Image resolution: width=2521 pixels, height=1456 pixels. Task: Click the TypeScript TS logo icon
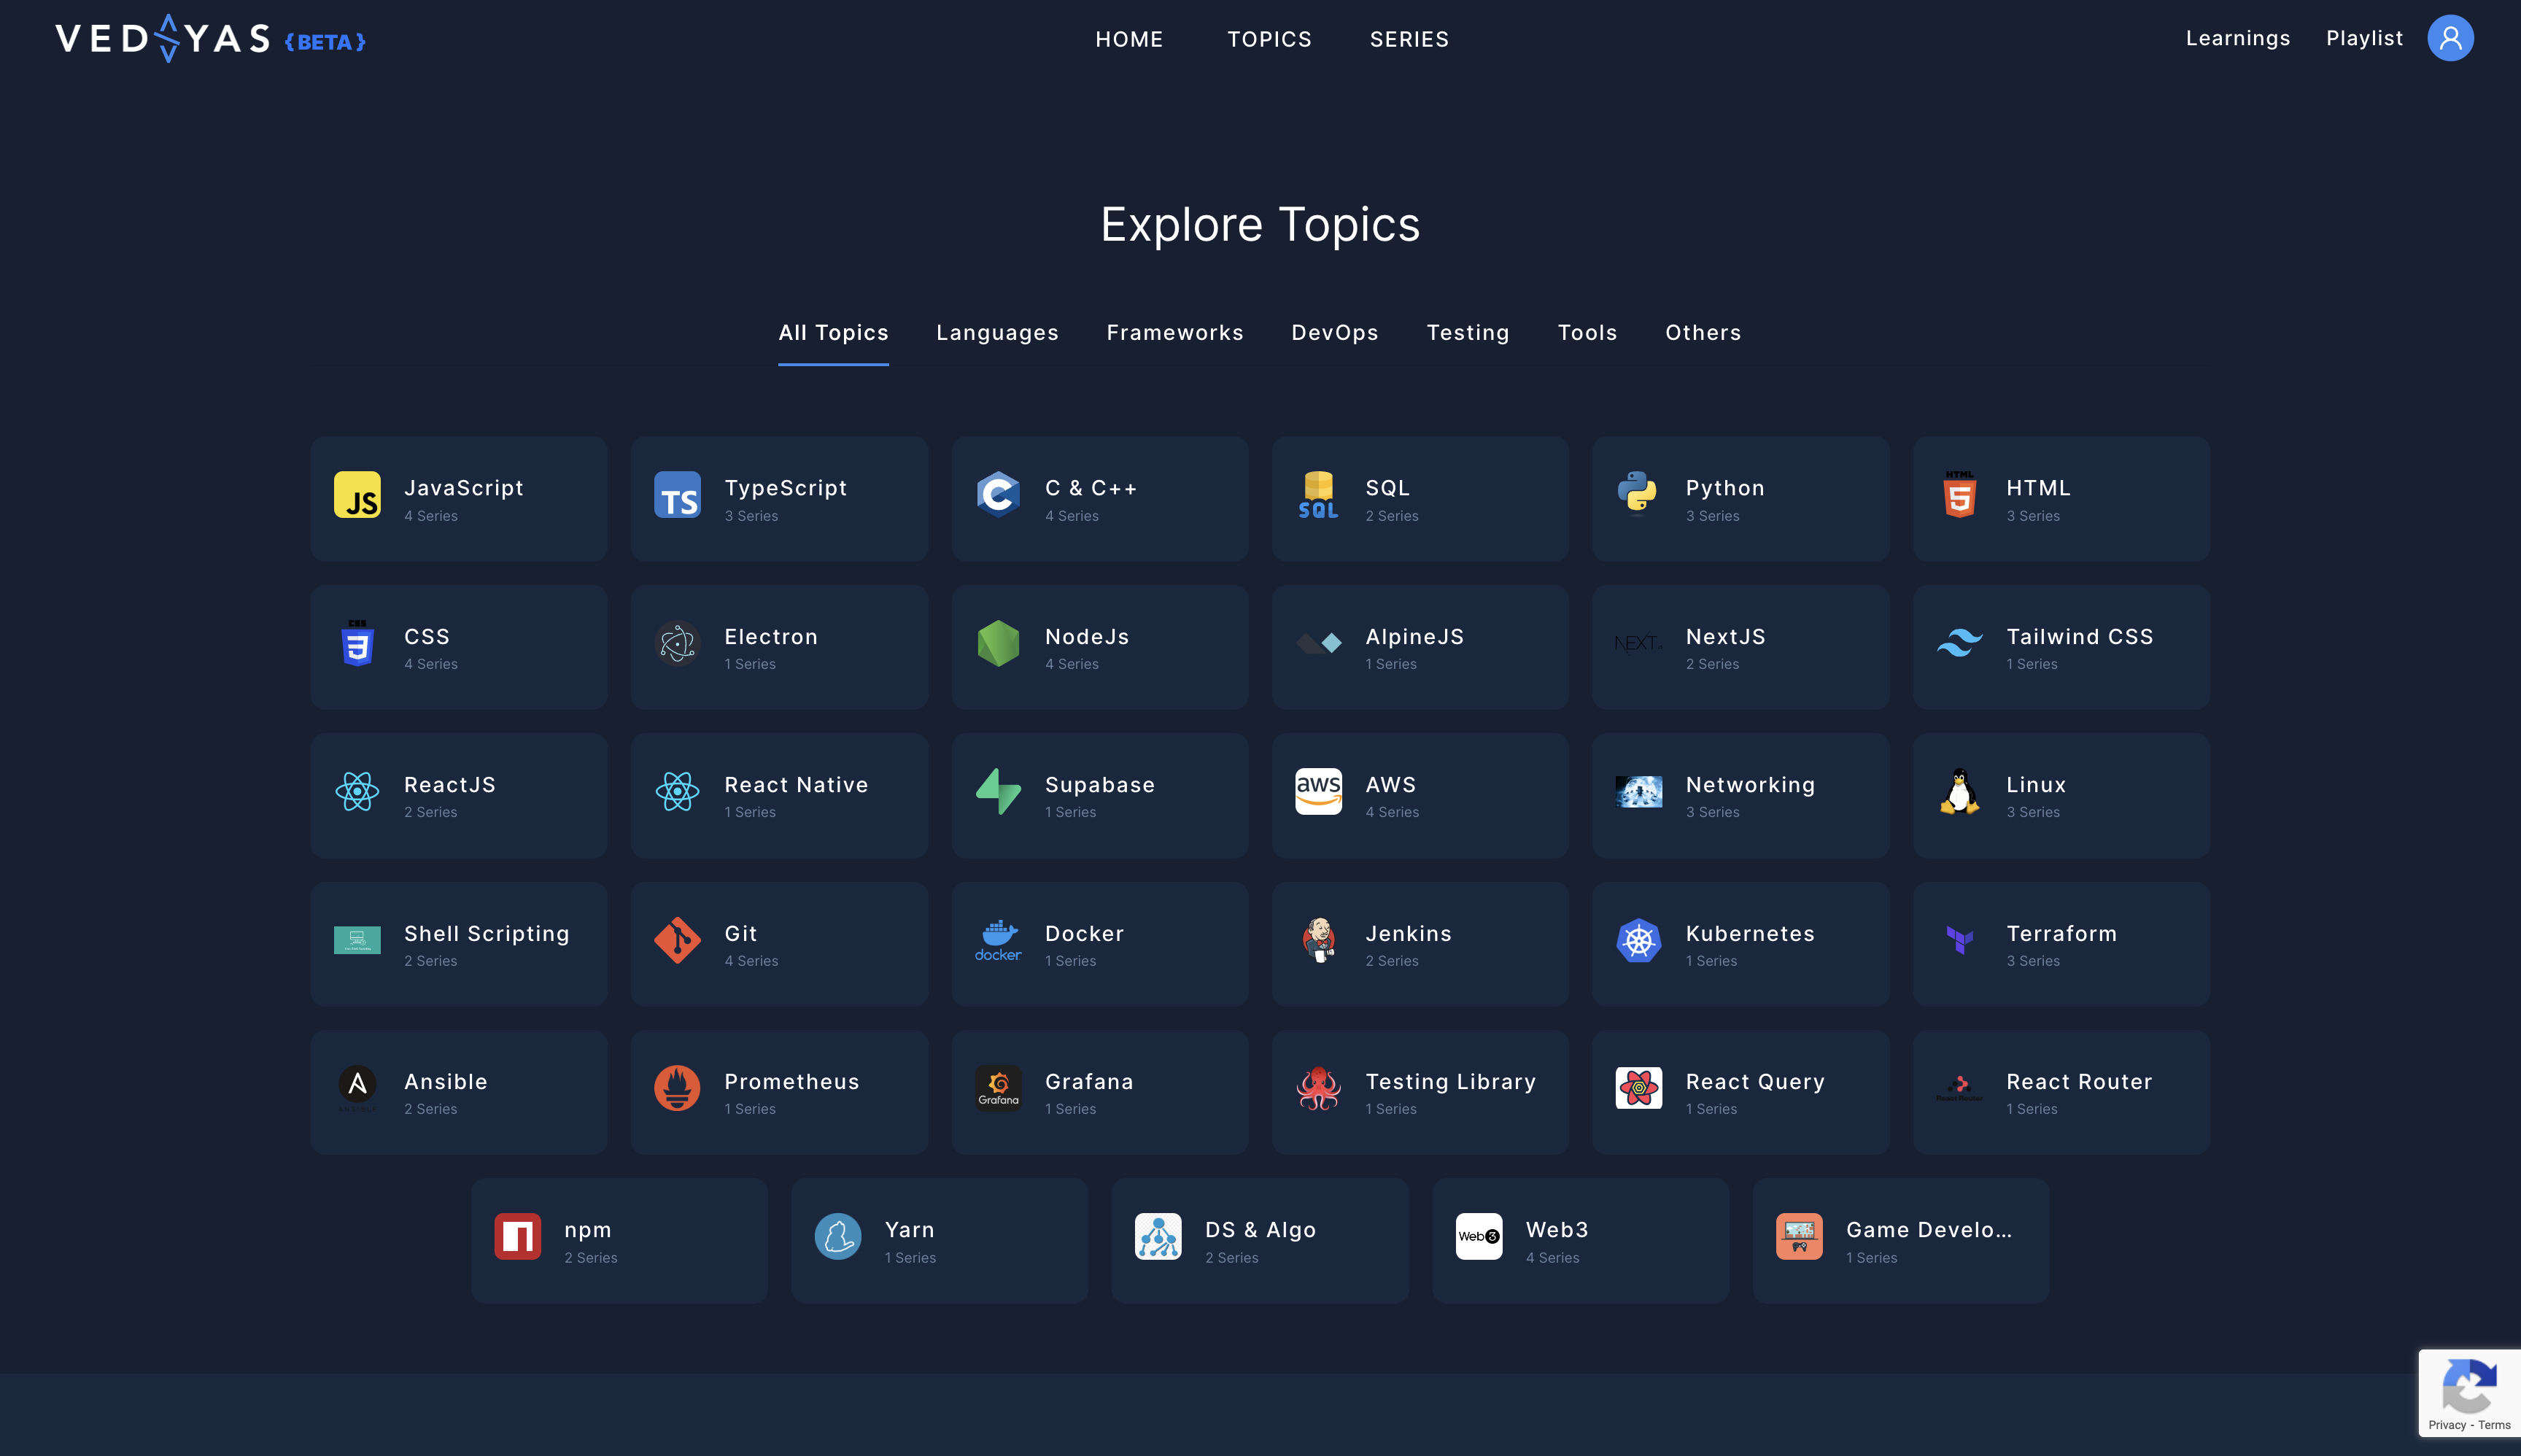click(x=677, y=495)
